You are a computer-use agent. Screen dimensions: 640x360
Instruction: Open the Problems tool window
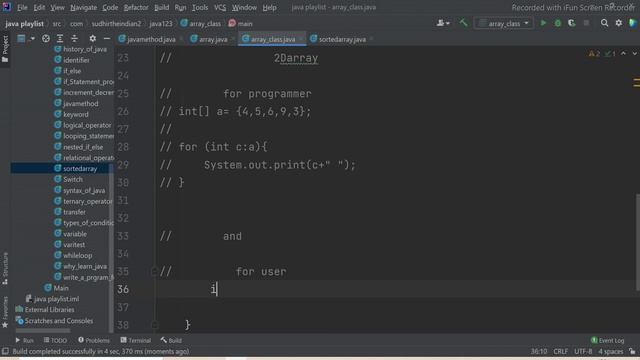pos(94,340)
